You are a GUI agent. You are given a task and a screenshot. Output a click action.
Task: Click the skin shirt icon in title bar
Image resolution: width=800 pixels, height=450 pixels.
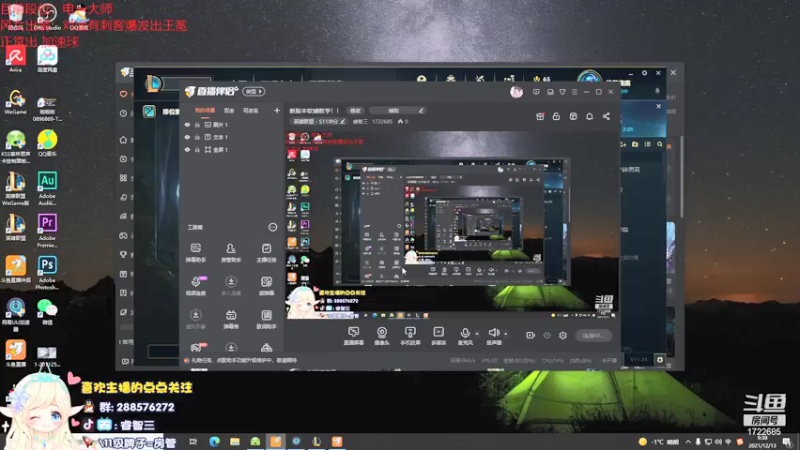(x=562, y=92)
